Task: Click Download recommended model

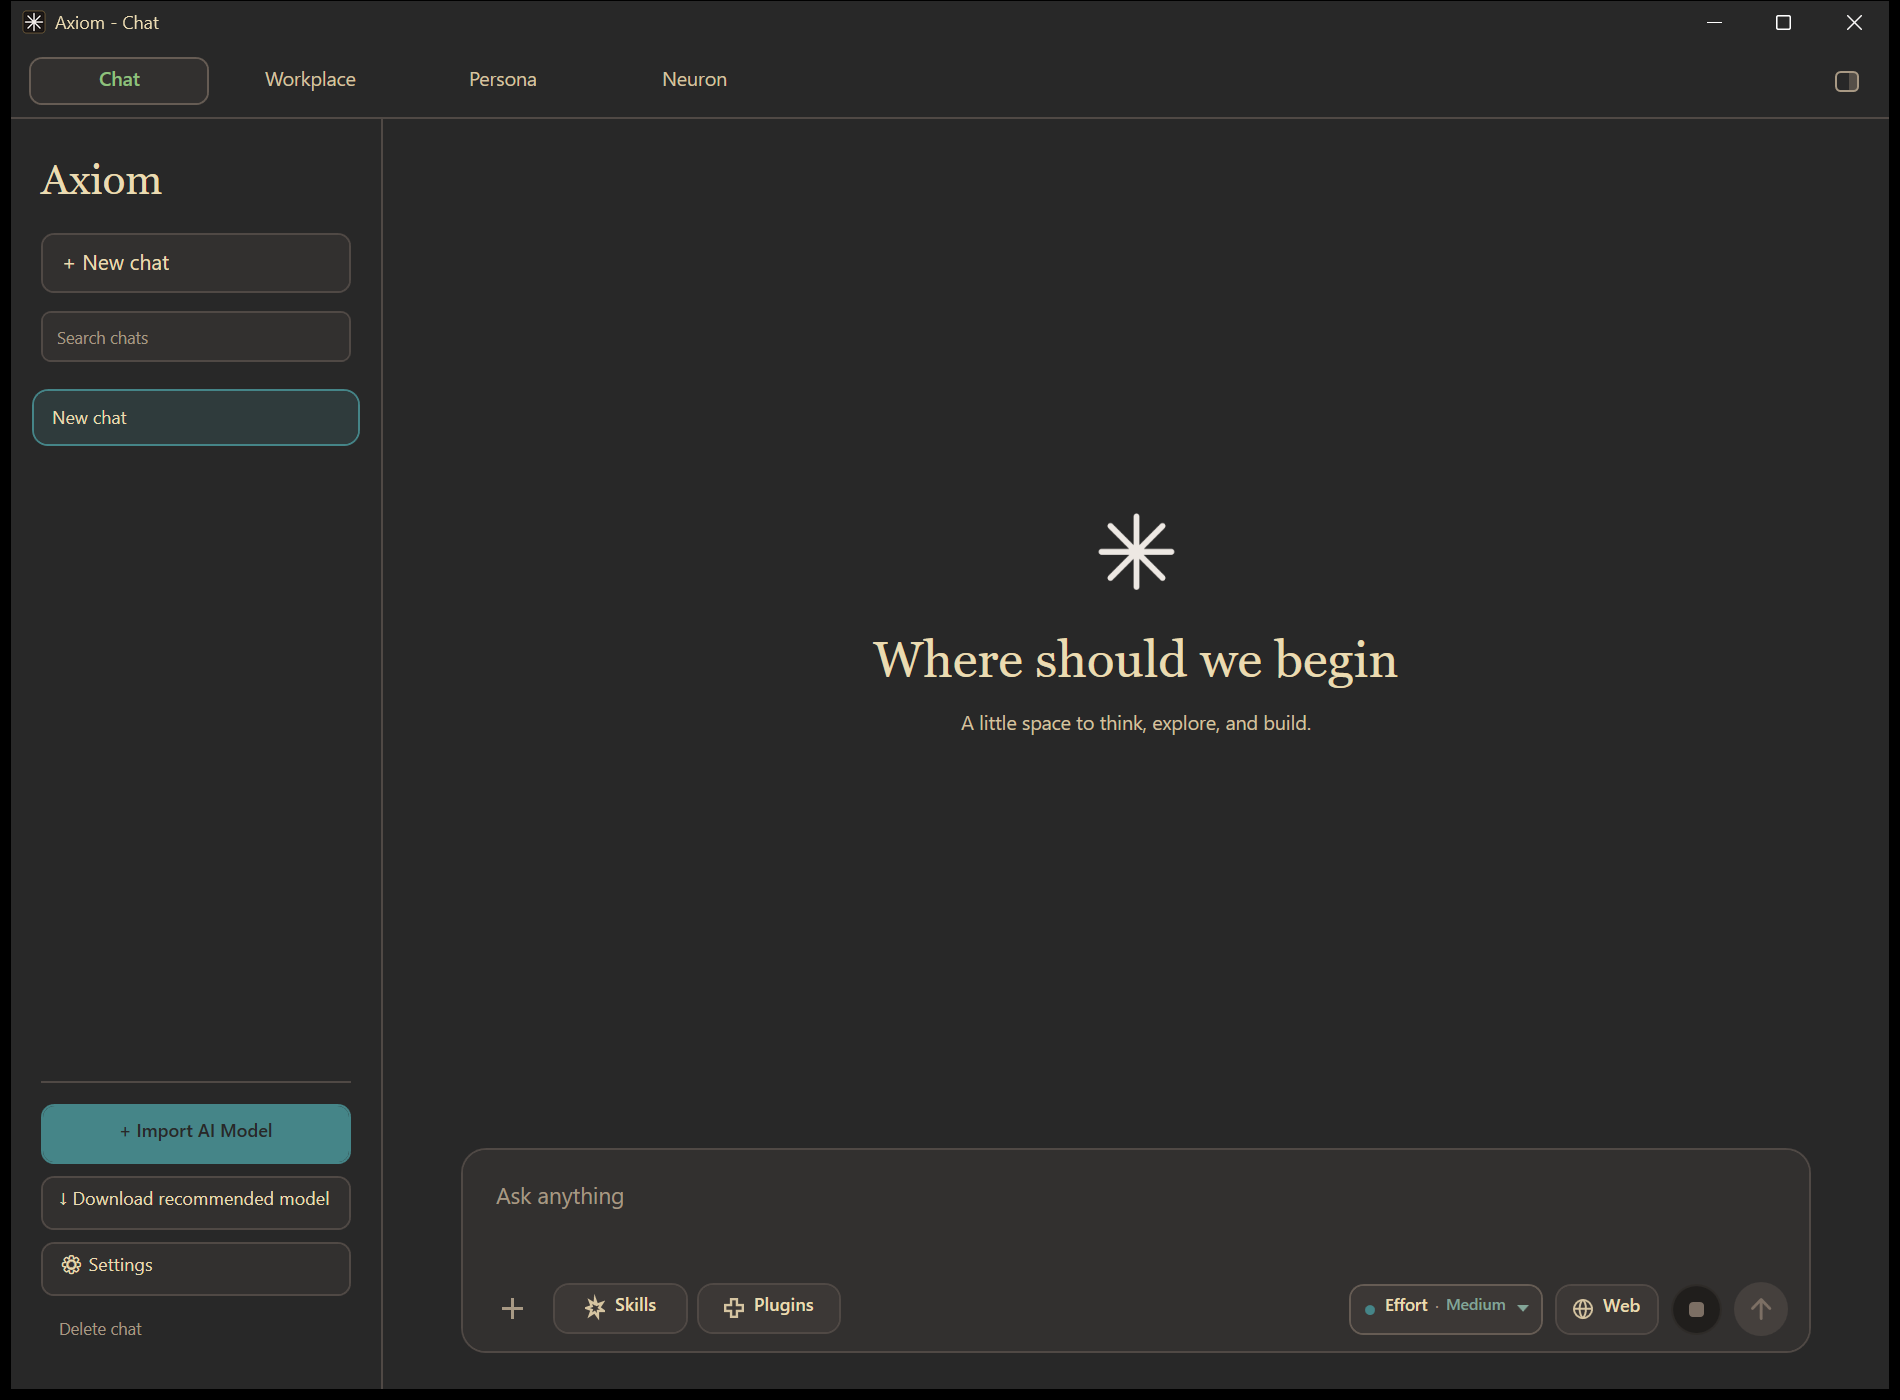Action: [x=196, y=1201]
